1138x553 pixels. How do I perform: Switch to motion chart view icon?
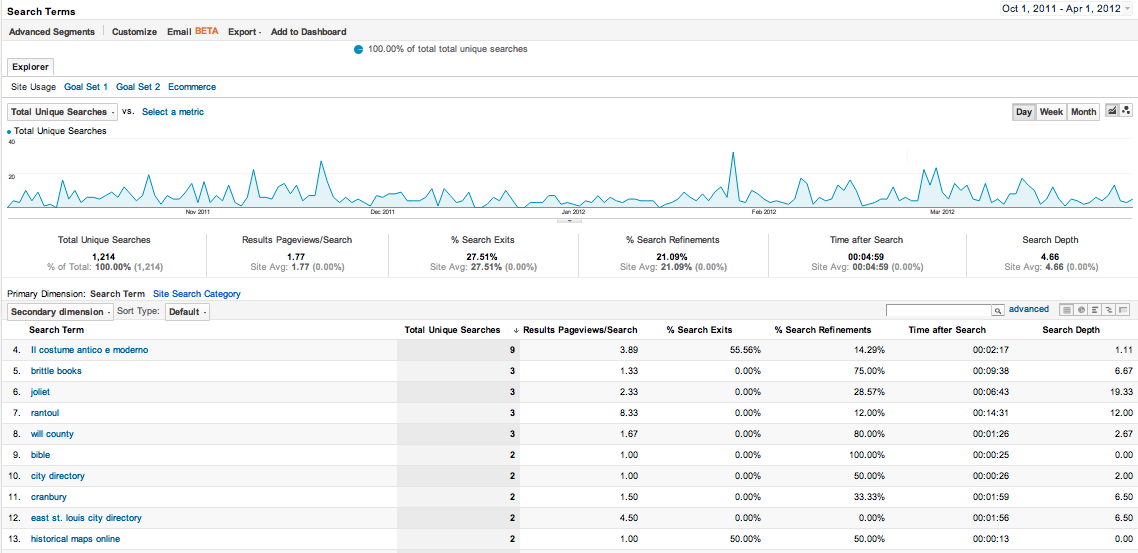[x=1126, y=111]
